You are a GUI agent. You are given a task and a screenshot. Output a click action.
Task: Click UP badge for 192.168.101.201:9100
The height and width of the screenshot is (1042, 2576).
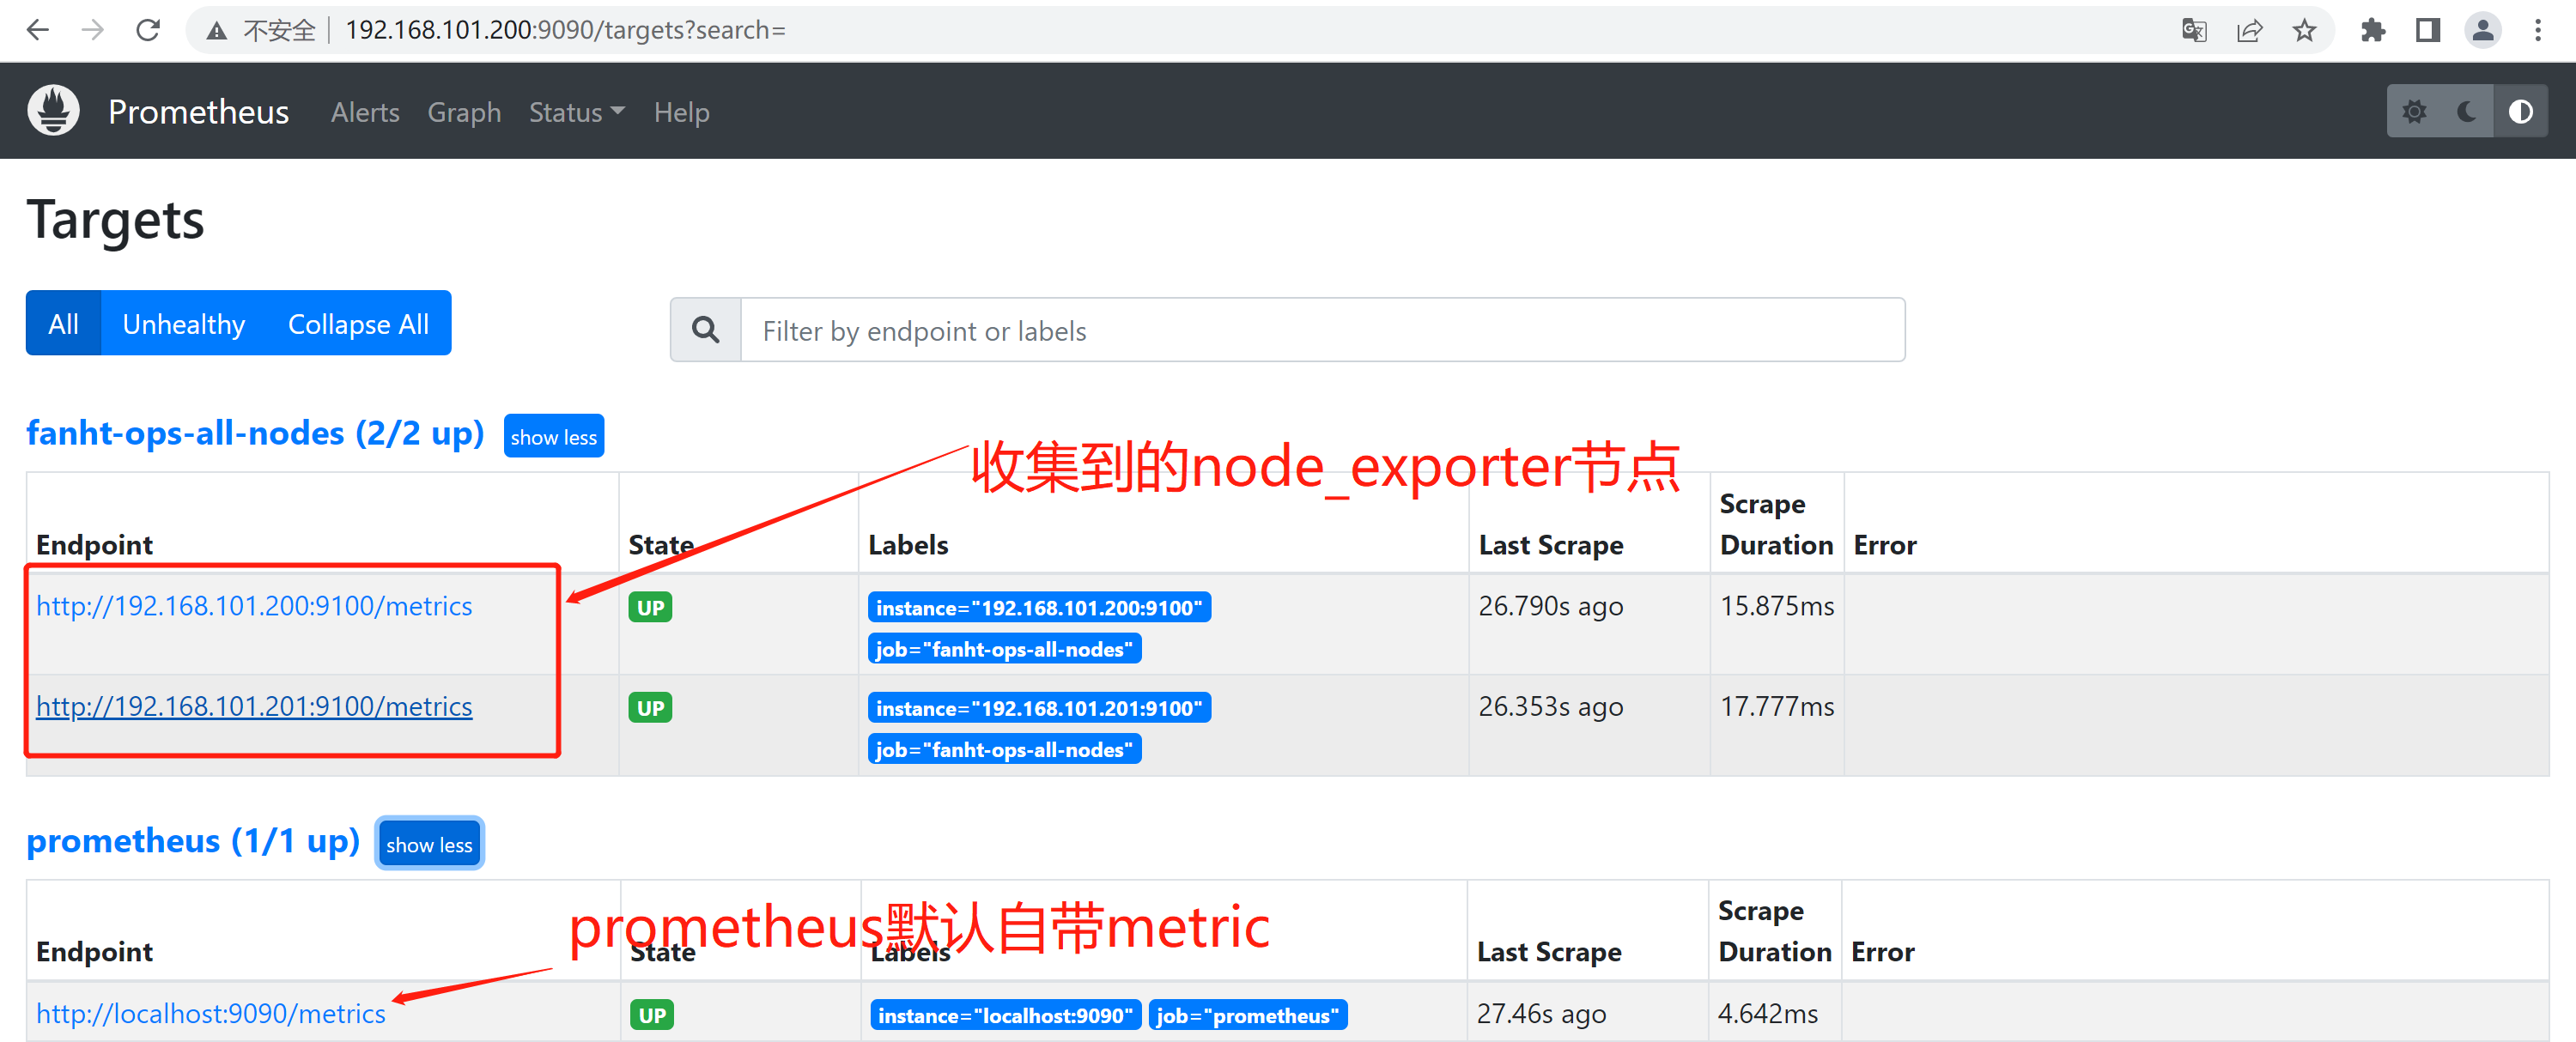pos(650,707)
